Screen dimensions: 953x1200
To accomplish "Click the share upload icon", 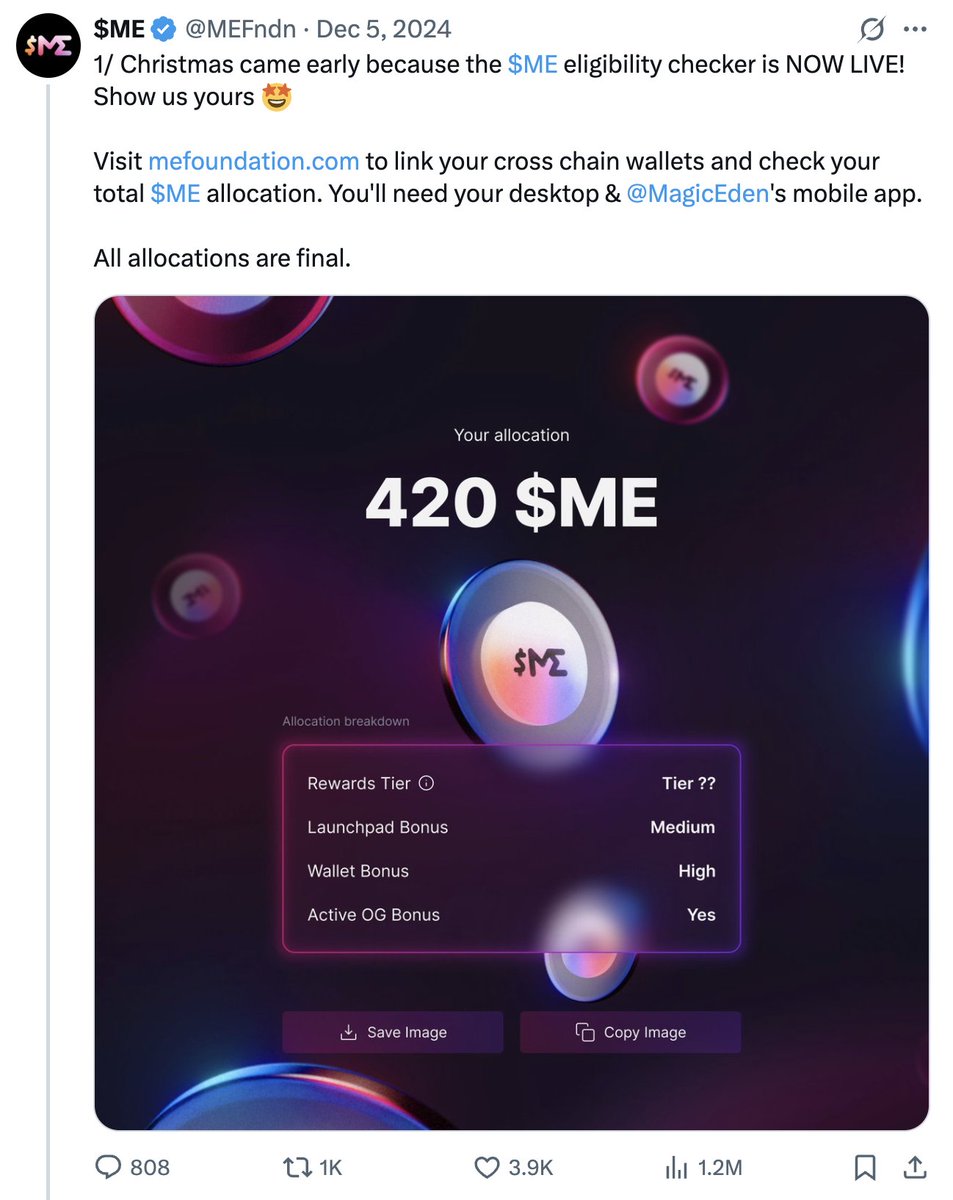I will [914, 1167].
